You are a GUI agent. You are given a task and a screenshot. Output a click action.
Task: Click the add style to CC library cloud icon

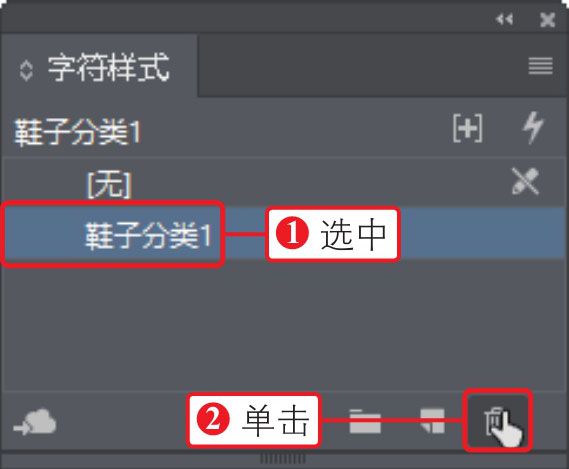pyautogui.click(x=35, y=421)
